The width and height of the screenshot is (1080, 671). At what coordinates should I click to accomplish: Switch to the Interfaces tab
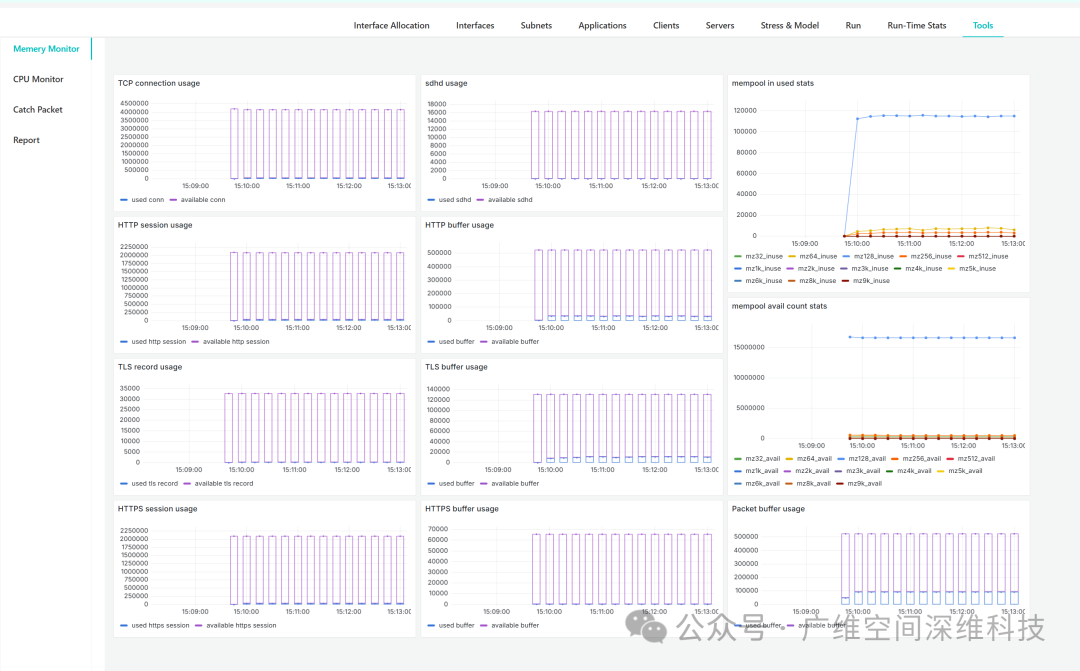[475, 25]
